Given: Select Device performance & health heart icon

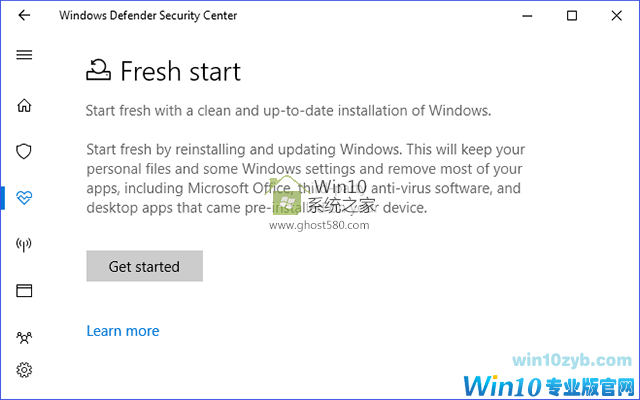Looking at the screenshot, I should [24, 197].
